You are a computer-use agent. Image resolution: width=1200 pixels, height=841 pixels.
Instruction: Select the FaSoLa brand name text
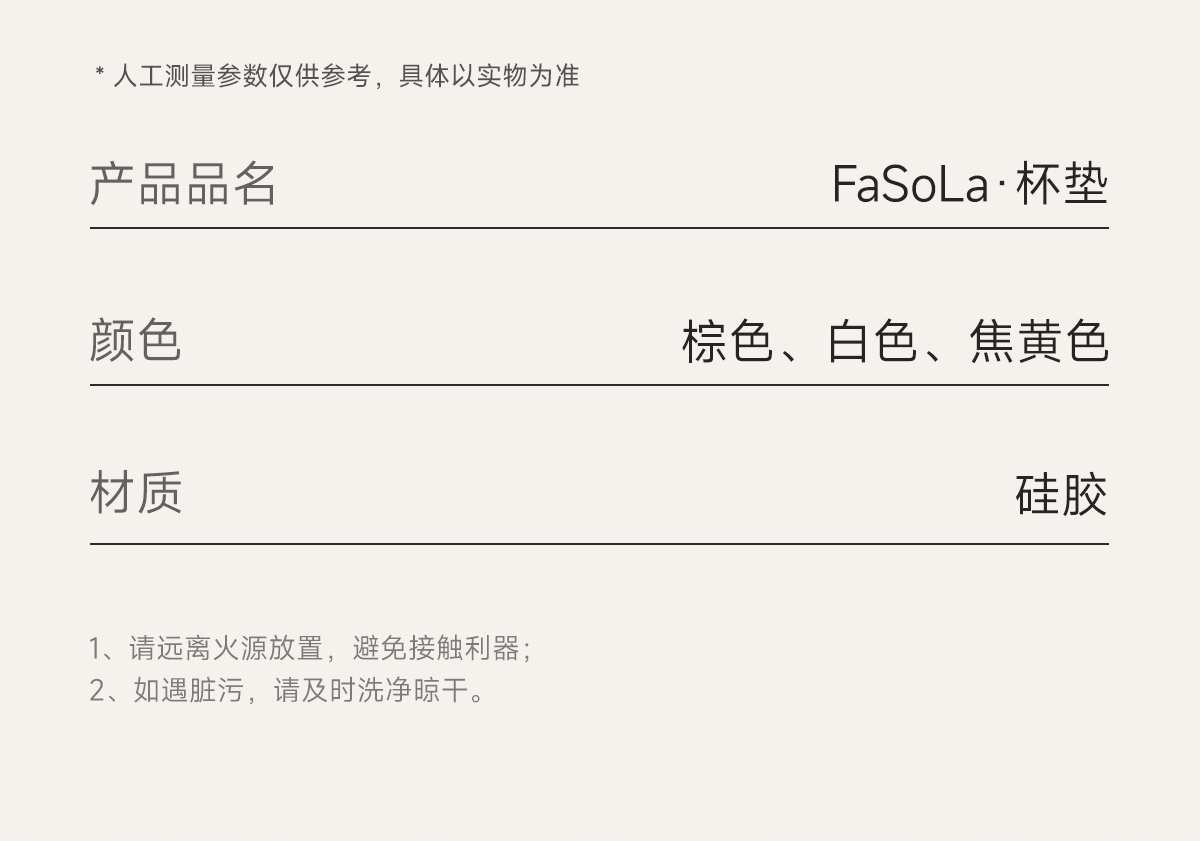(910, 185)
